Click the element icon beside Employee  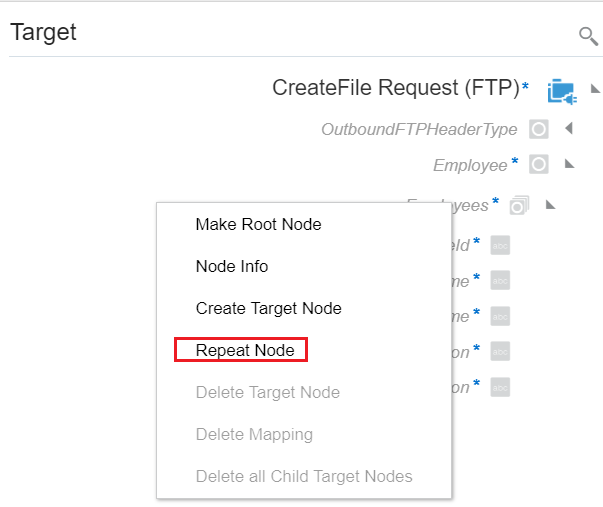539,164
